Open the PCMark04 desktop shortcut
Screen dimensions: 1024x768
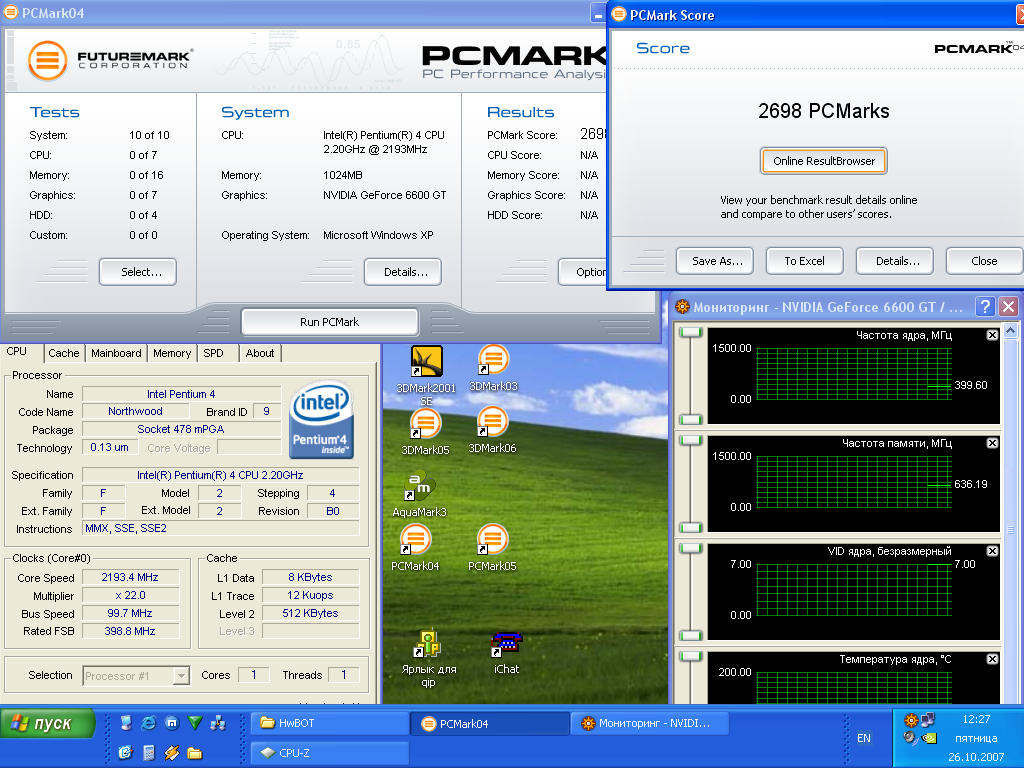click(415, 547)
